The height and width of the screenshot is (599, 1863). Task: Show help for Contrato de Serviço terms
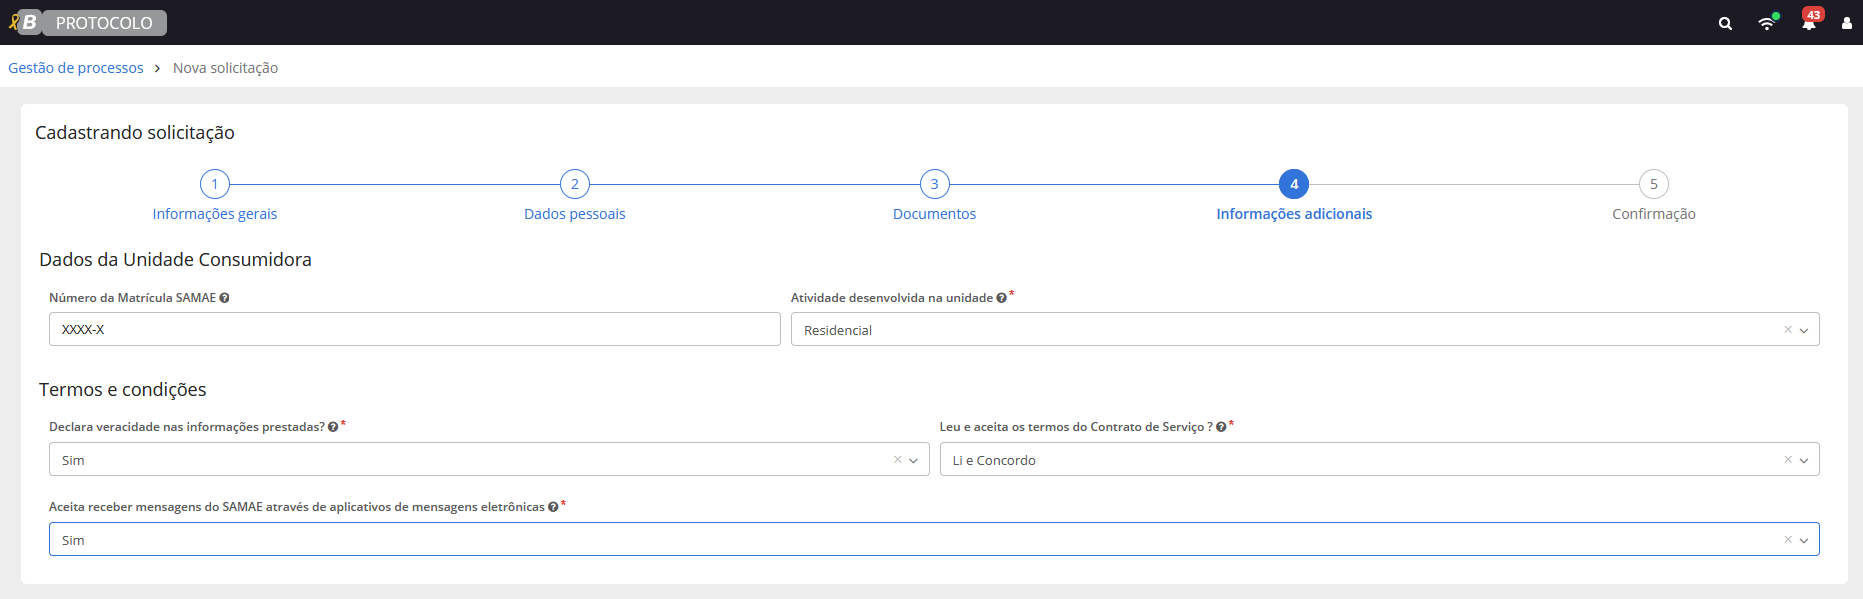[x=1221, y=427]
